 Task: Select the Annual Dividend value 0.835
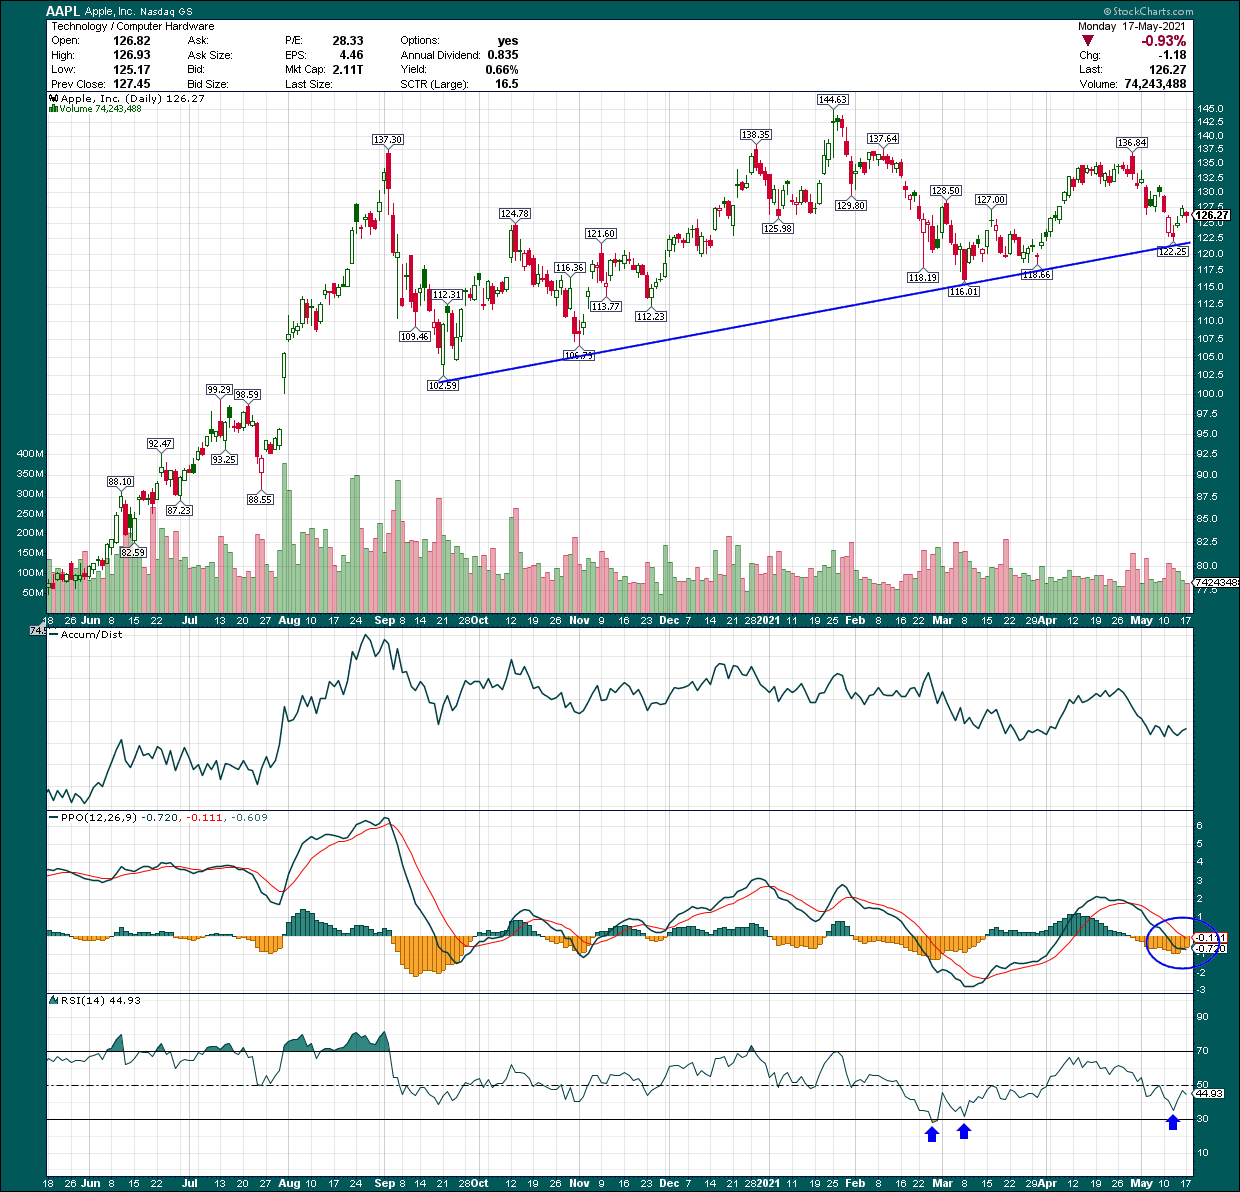pyautogui.click(x=503, y=55)
